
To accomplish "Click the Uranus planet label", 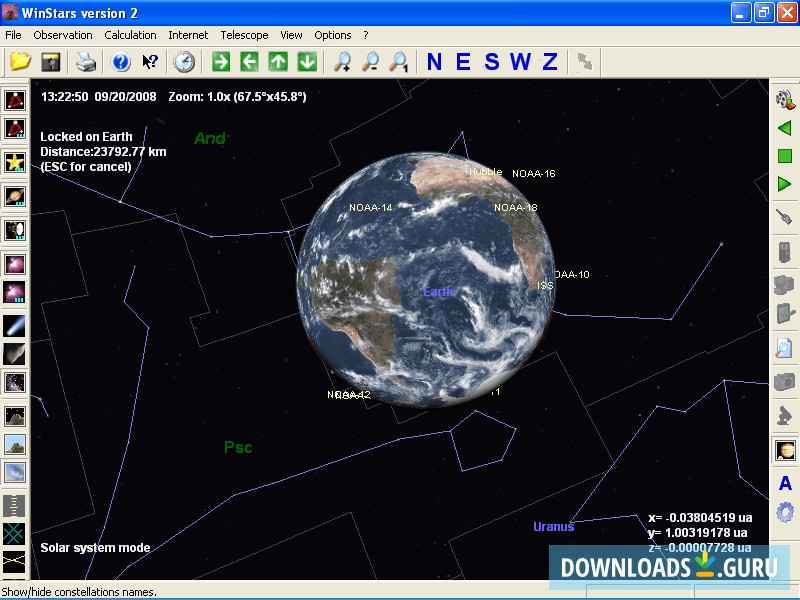I will point(554,527).
